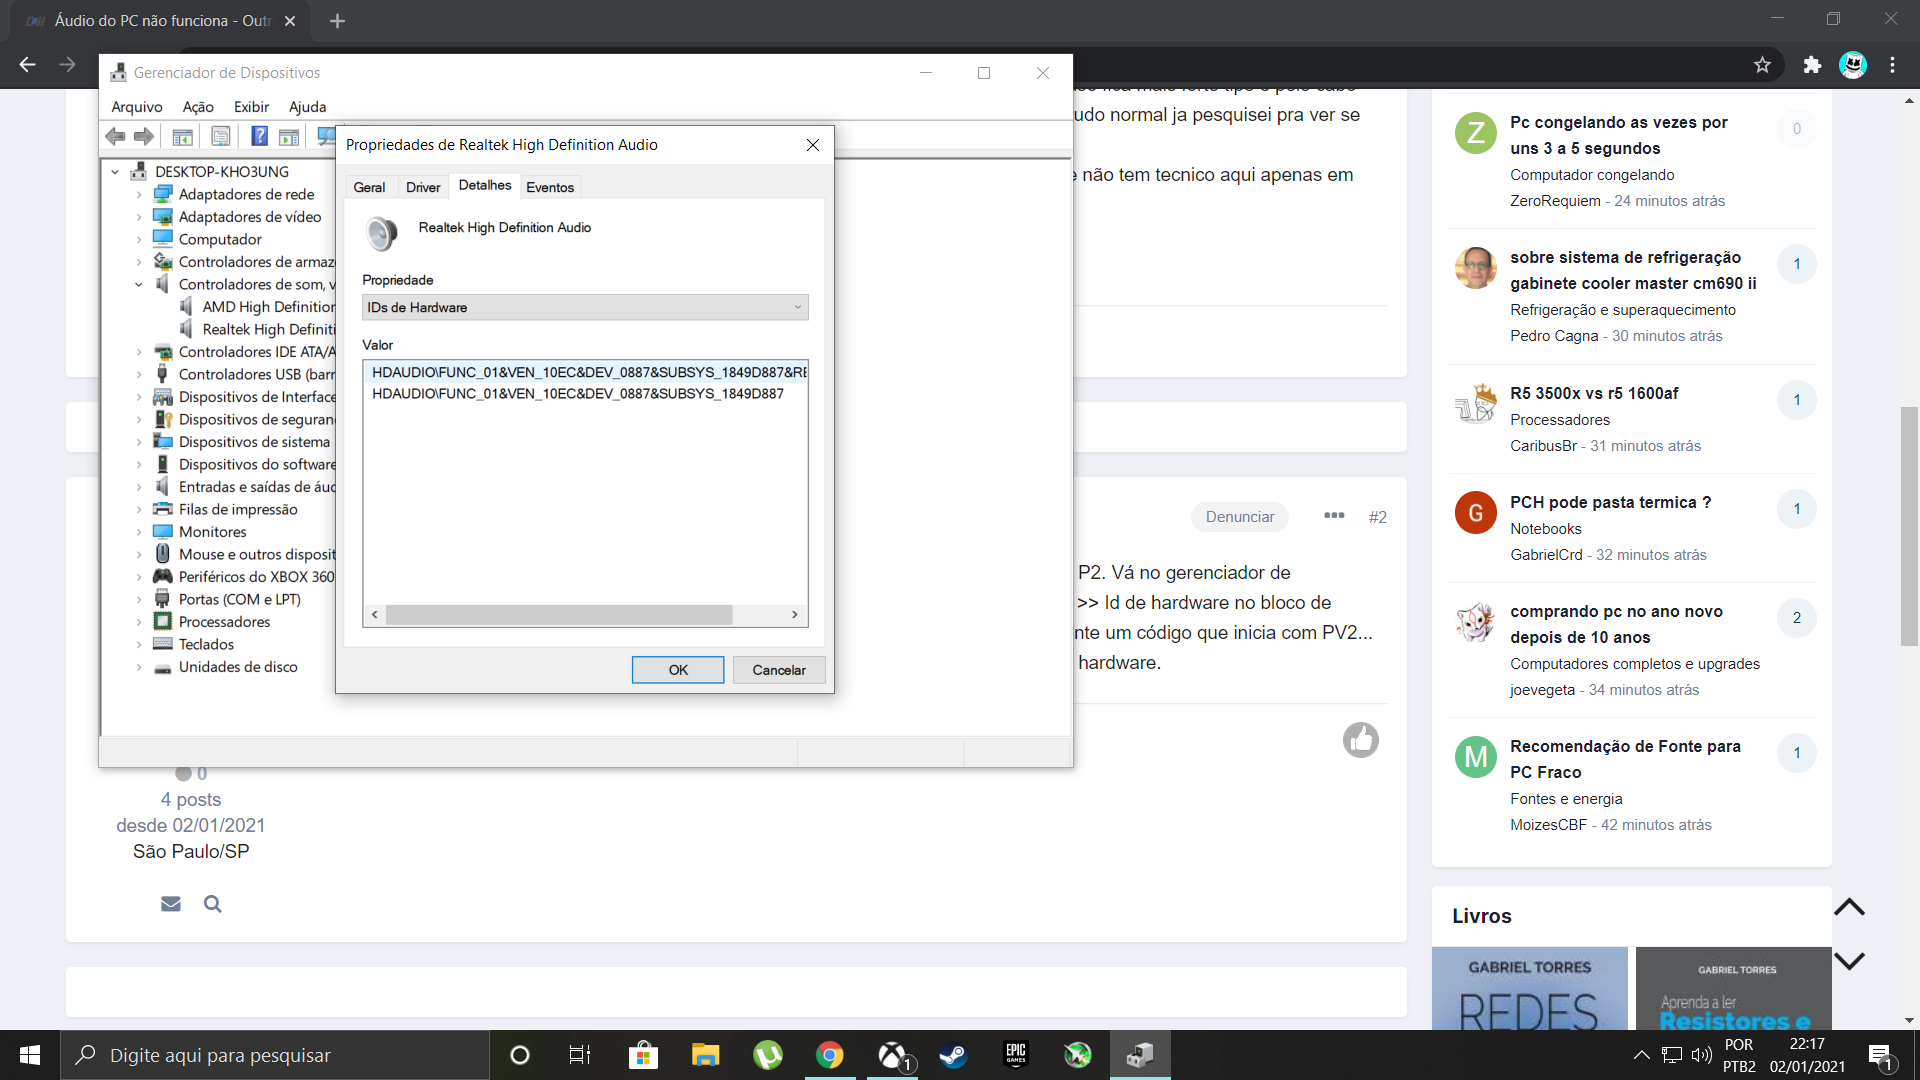Open the Arquivo menu

(137, 107)
